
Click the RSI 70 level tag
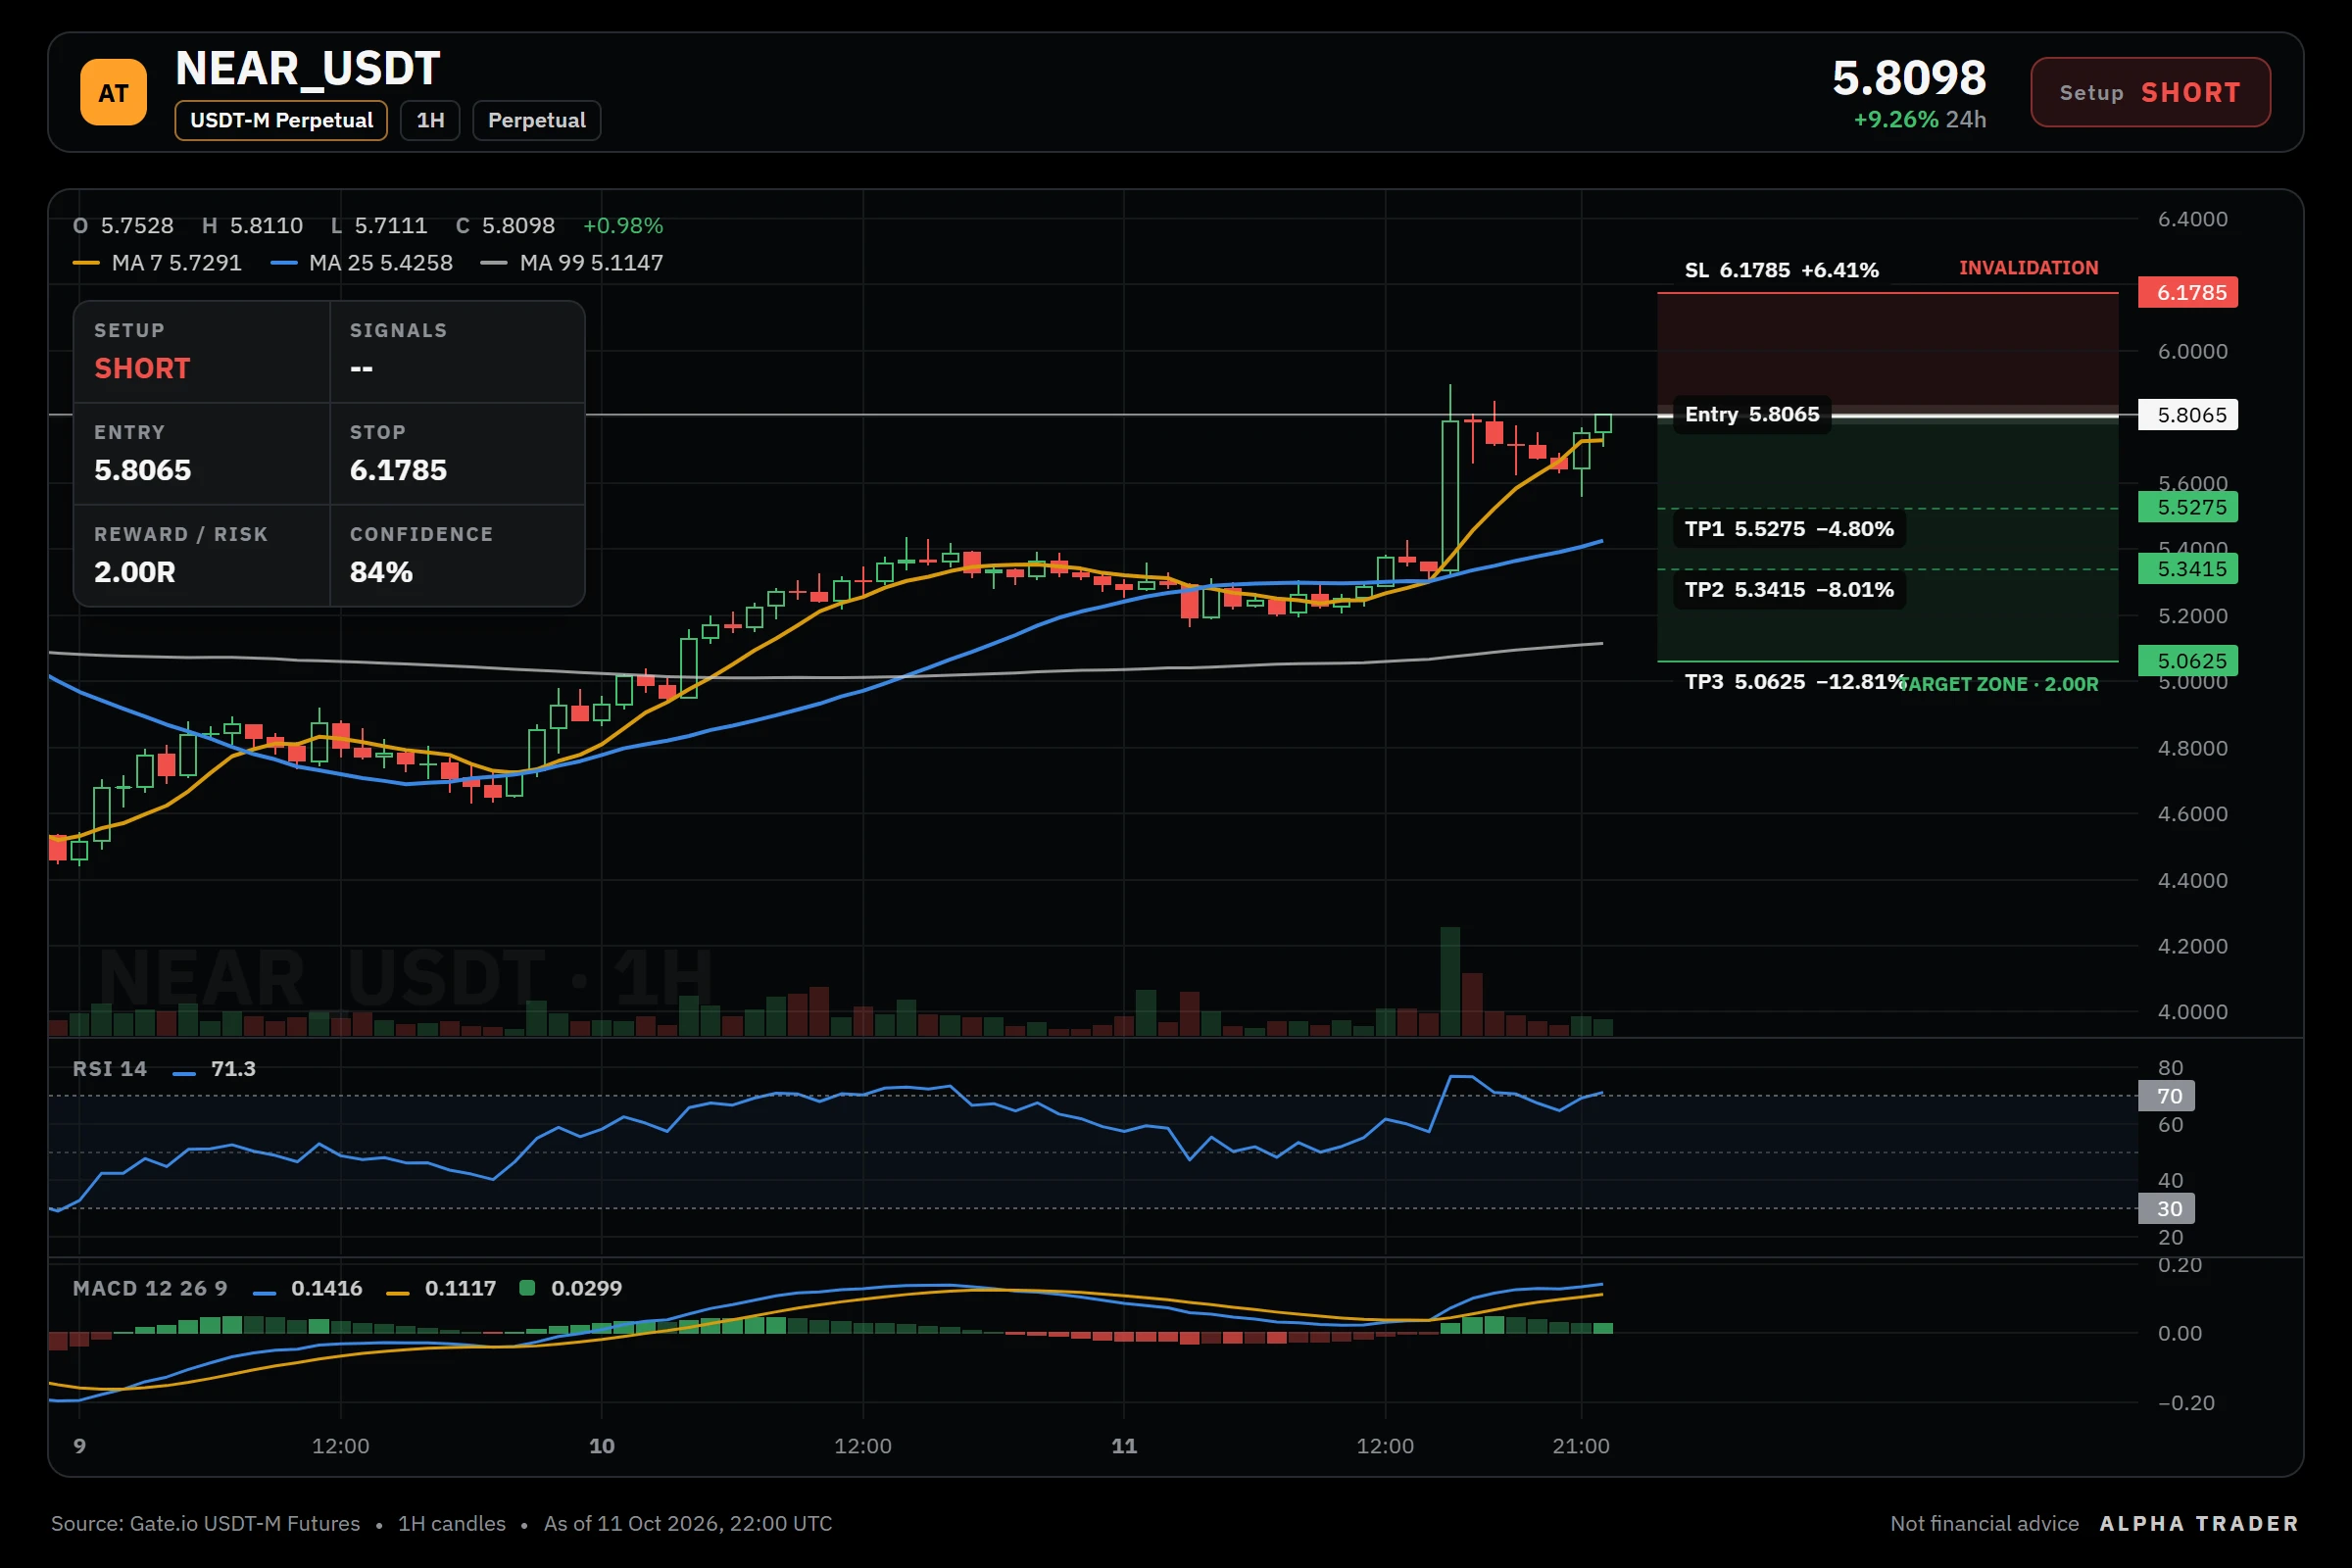point(2166,1096)
